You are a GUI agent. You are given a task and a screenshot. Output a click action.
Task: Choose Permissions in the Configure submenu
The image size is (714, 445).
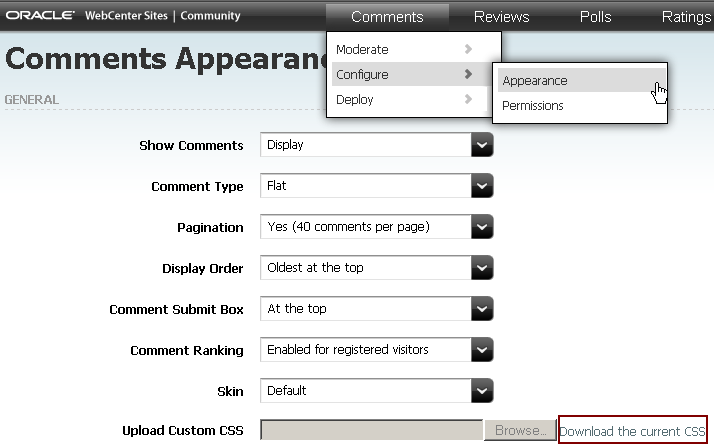pos(581,106)
